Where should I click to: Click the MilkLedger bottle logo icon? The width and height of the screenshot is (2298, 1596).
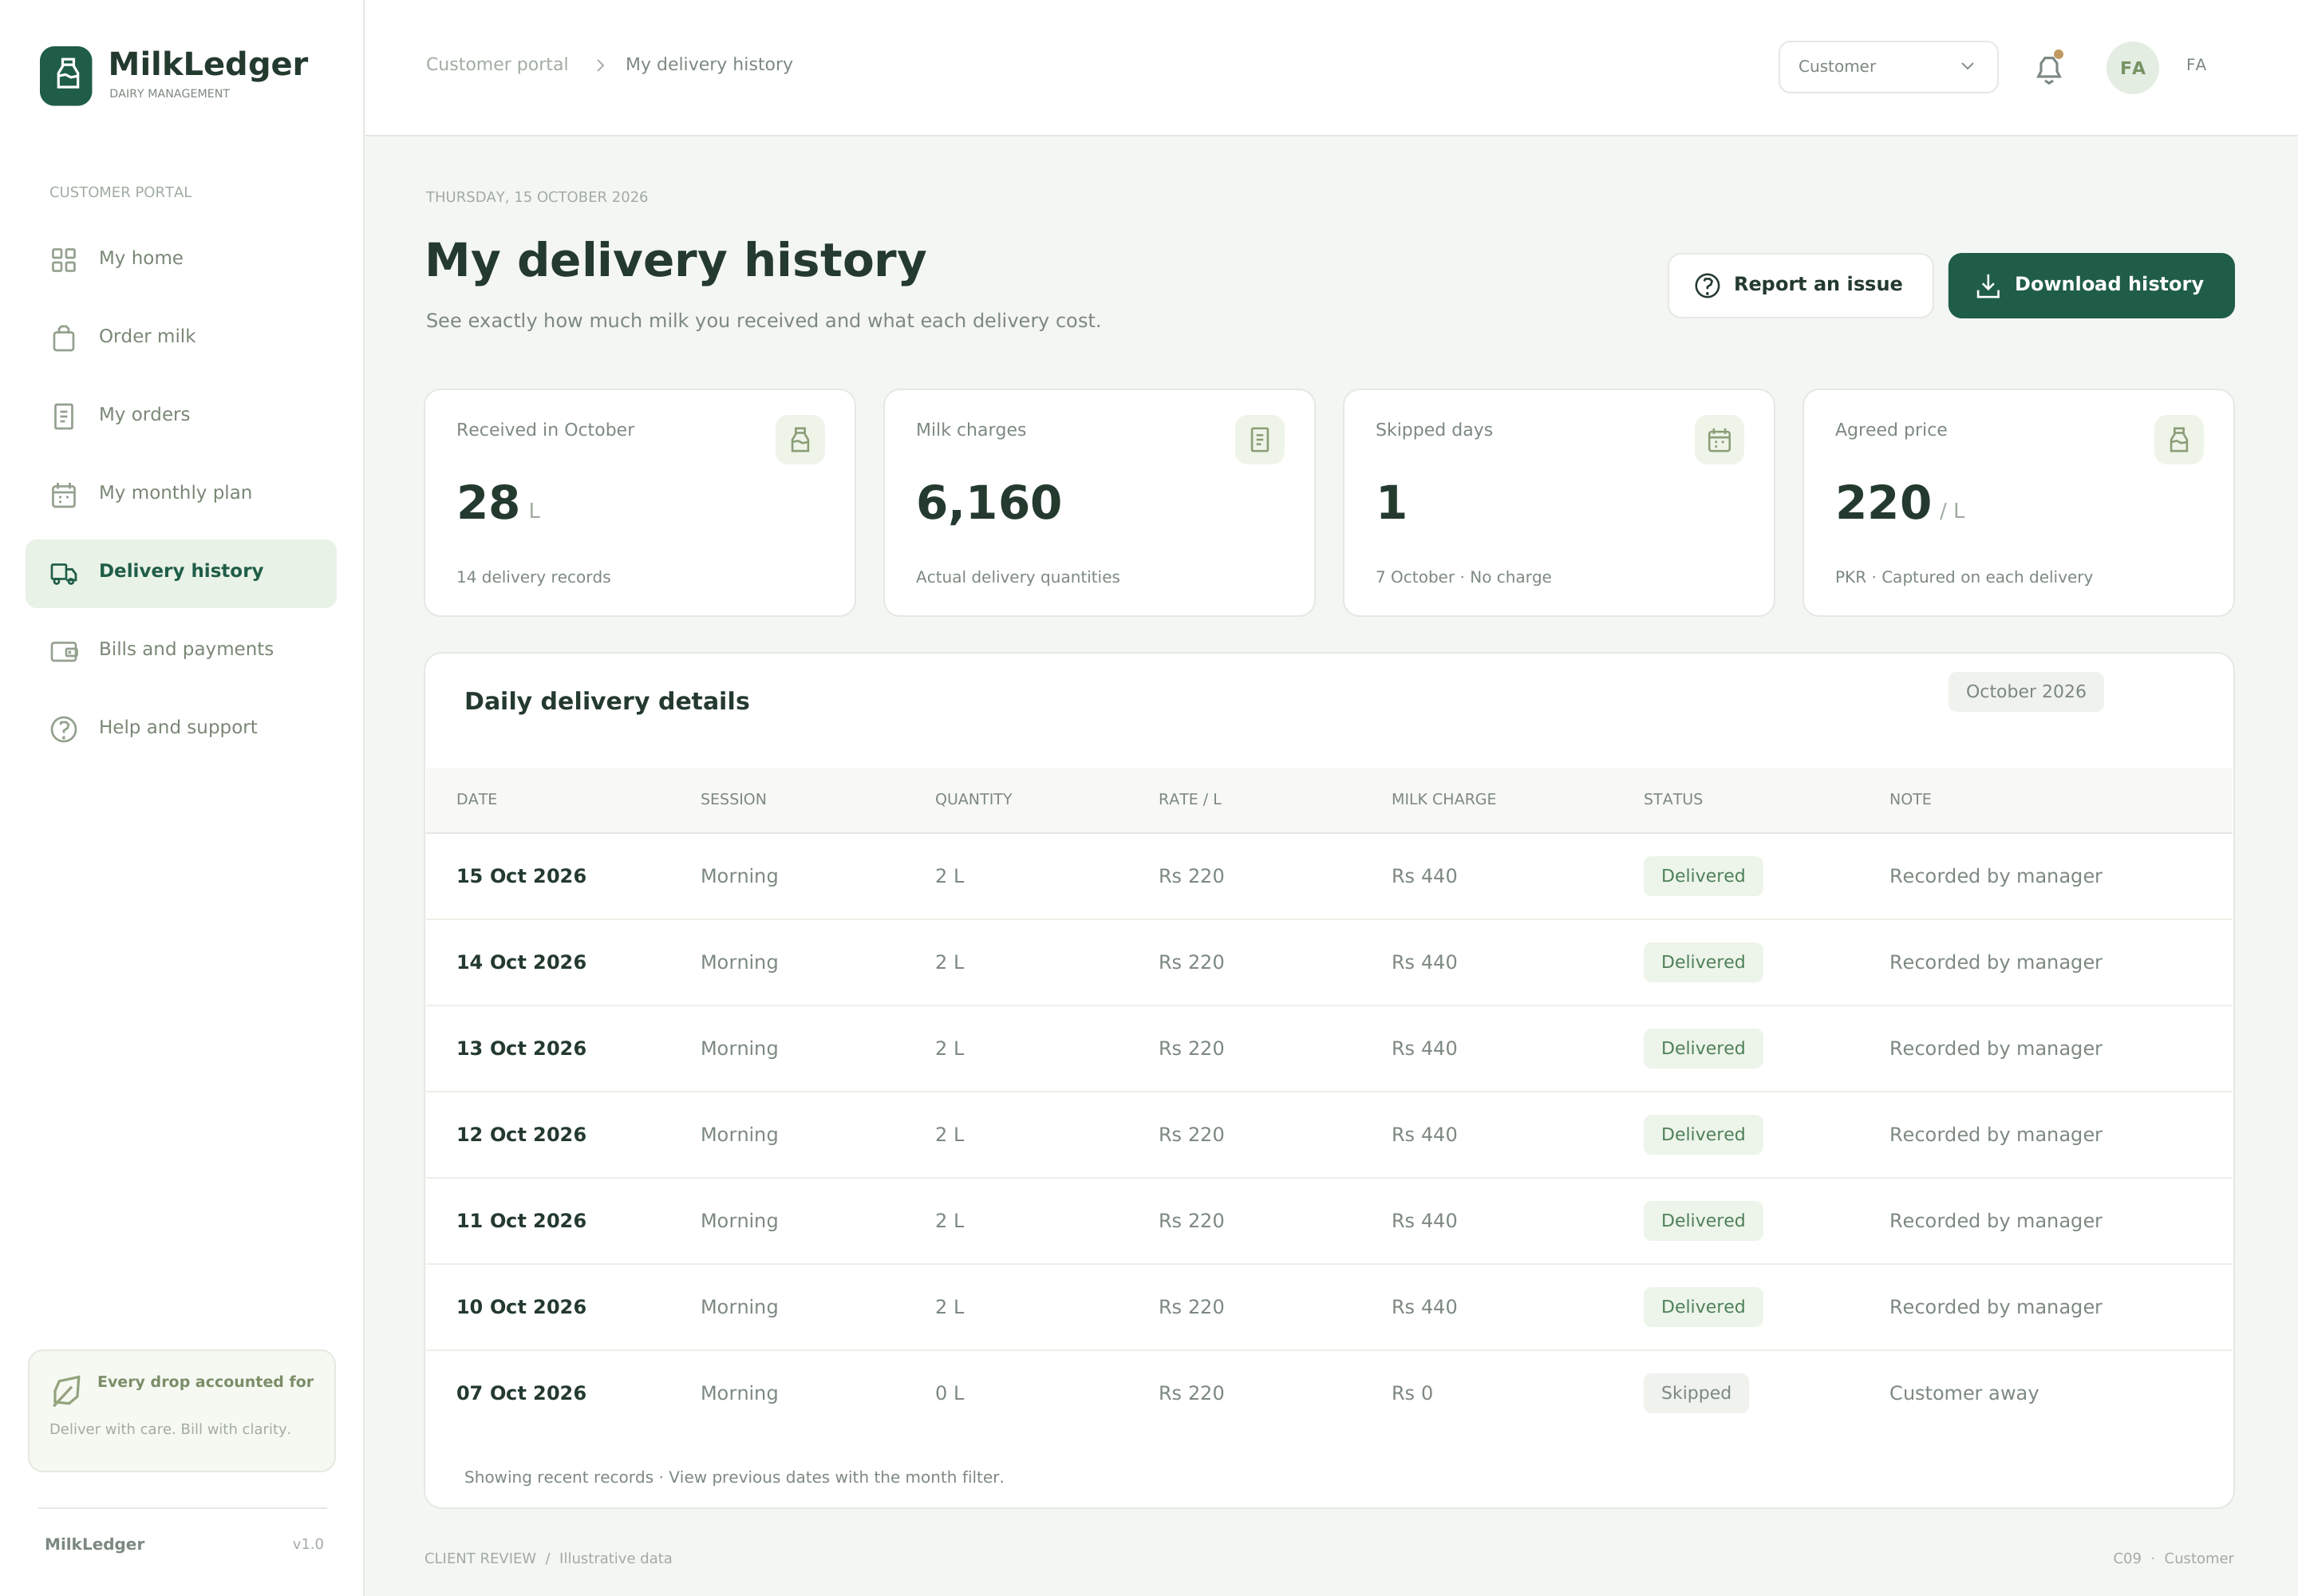66,75
